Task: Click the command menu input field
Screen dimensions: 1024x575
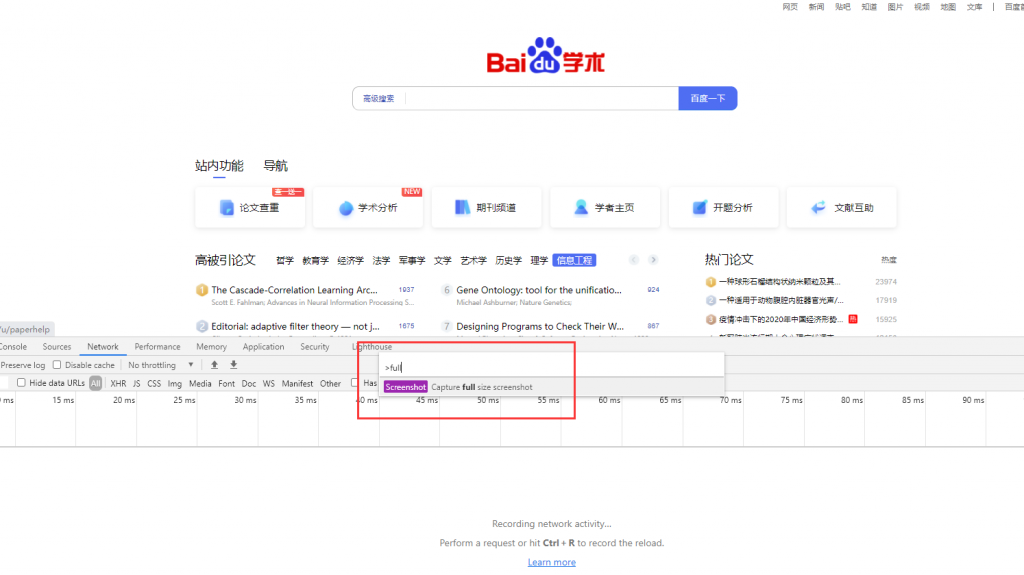Action: (x=550, y=367)
